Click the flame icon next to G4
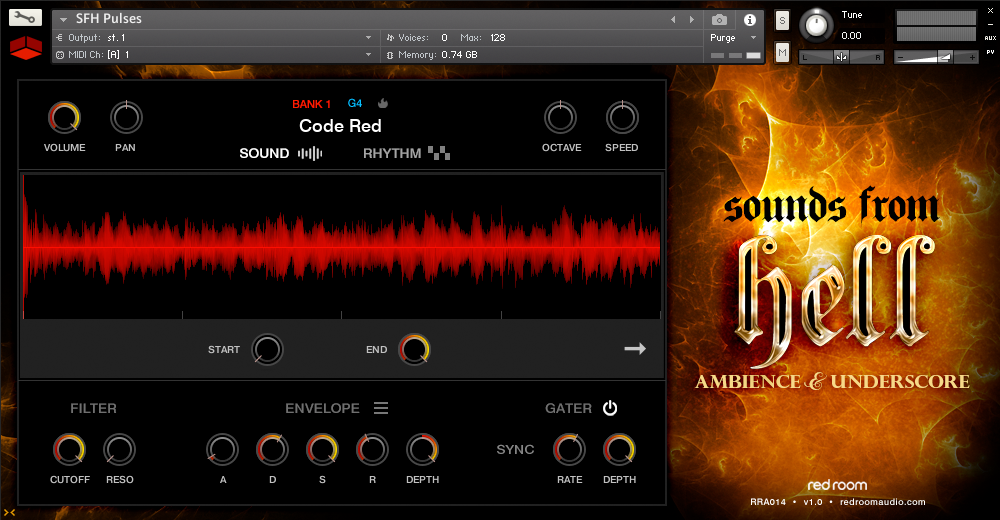The image size is (1000, 520). click(383, 103)
